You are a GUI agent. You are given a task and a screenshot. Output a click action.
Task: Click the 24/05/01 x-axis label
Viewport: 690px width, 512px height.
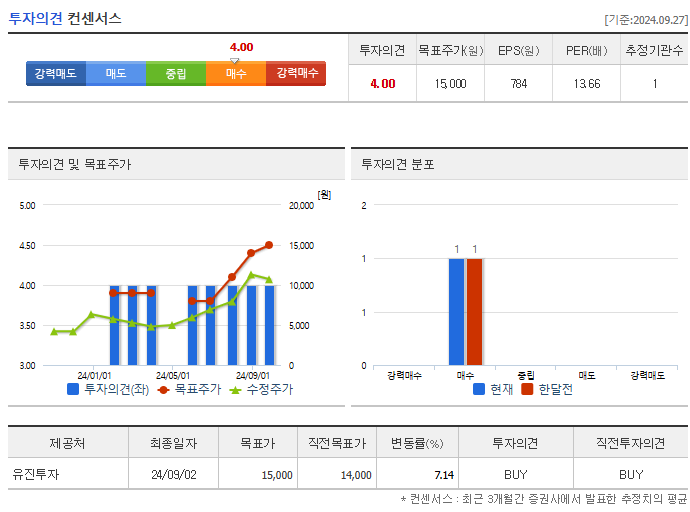tap(172, 376)
